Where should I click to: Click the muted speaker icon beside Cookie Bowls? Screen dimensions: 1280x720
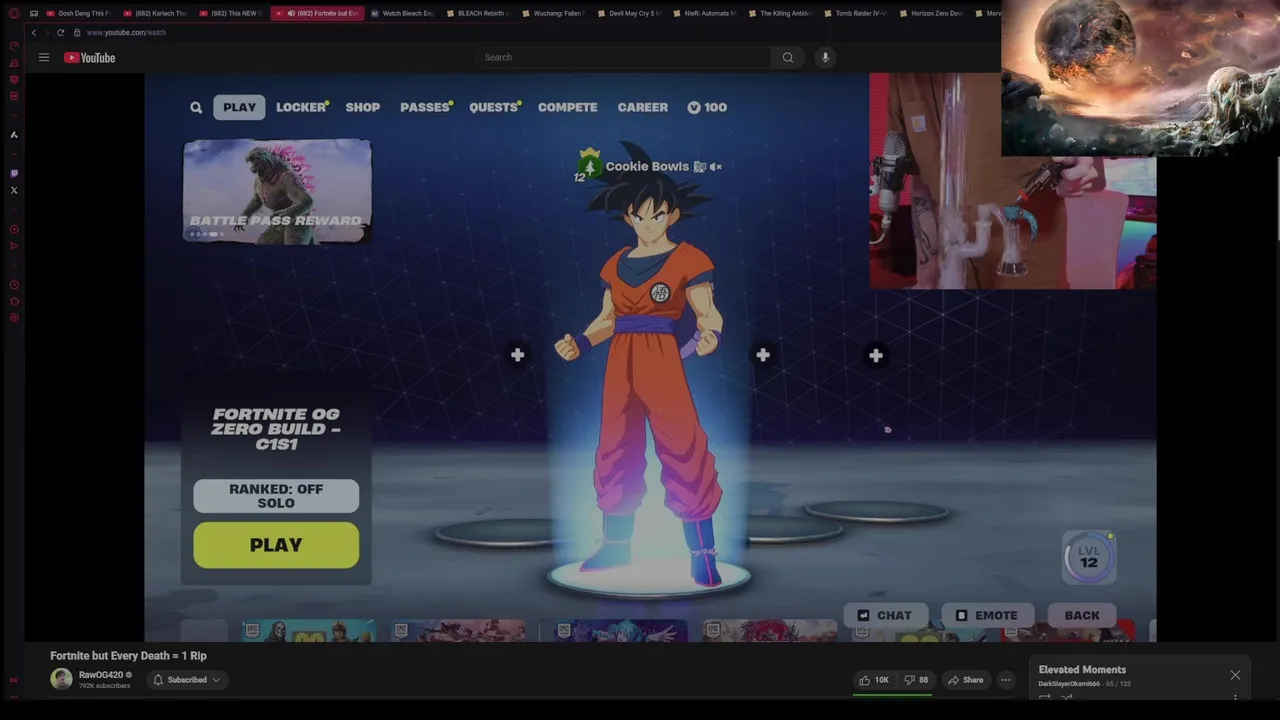point(715,167)
